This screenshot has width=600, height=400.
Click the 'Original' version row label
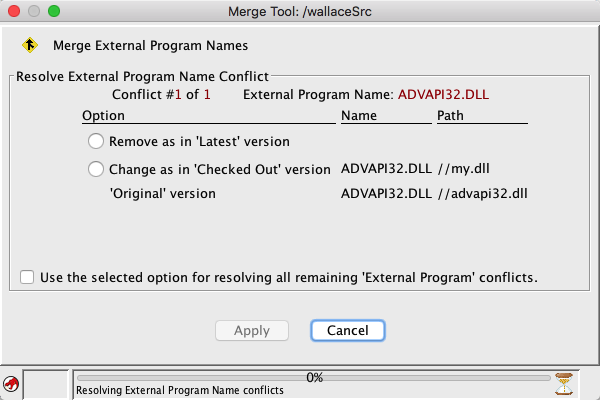[162, 193]
